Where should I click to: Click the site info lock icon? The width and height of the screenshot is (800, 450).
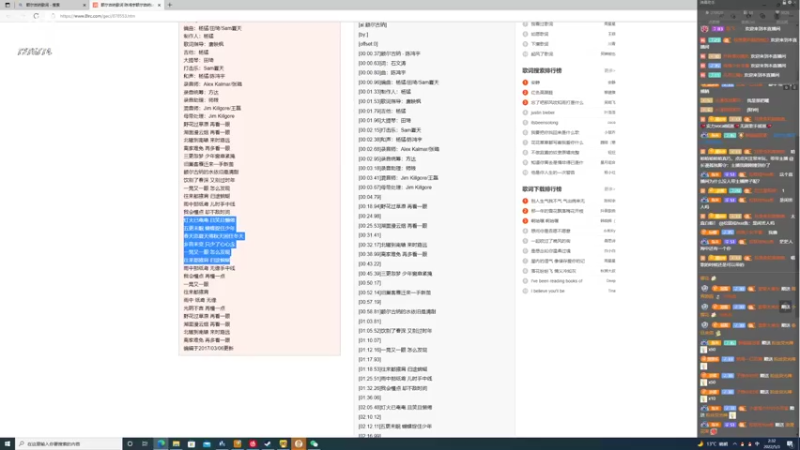click(x=53, y=16)
